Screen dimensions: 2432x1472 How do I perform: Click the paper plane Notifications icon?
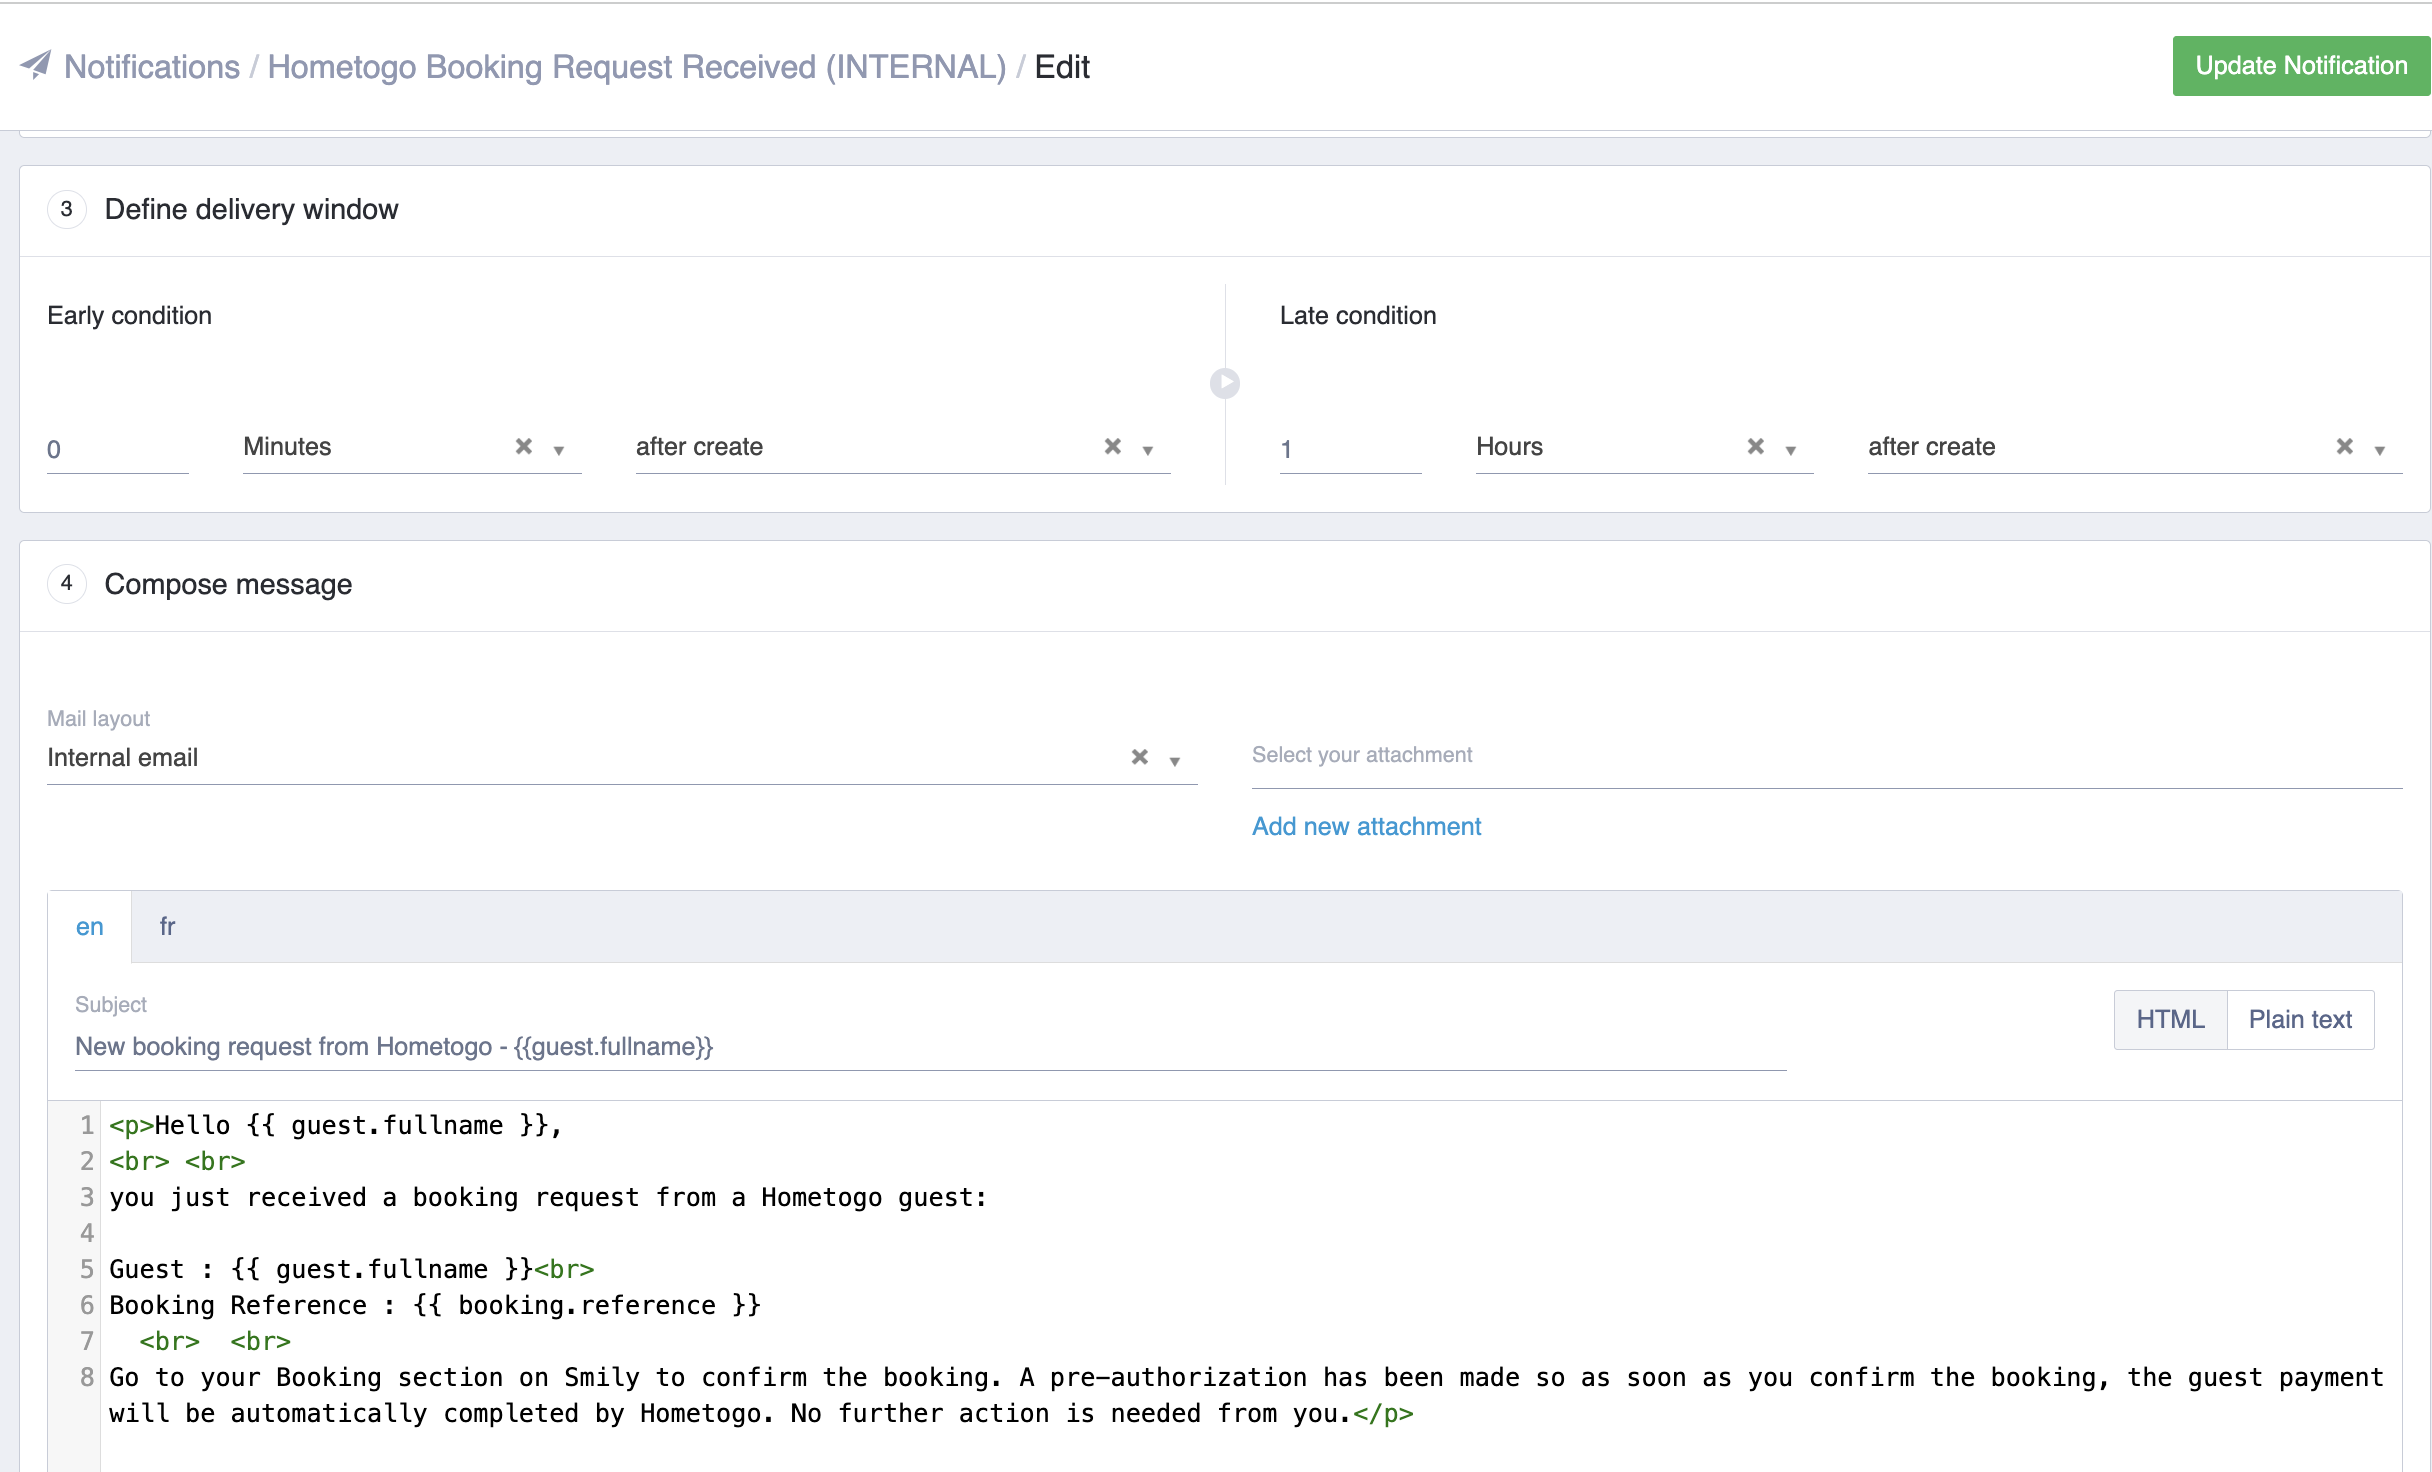coord(36,66)
